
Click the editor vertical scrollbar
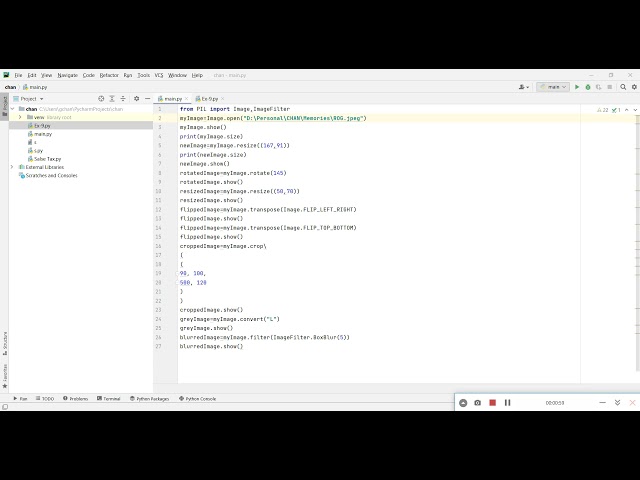(x=637, y=245)
